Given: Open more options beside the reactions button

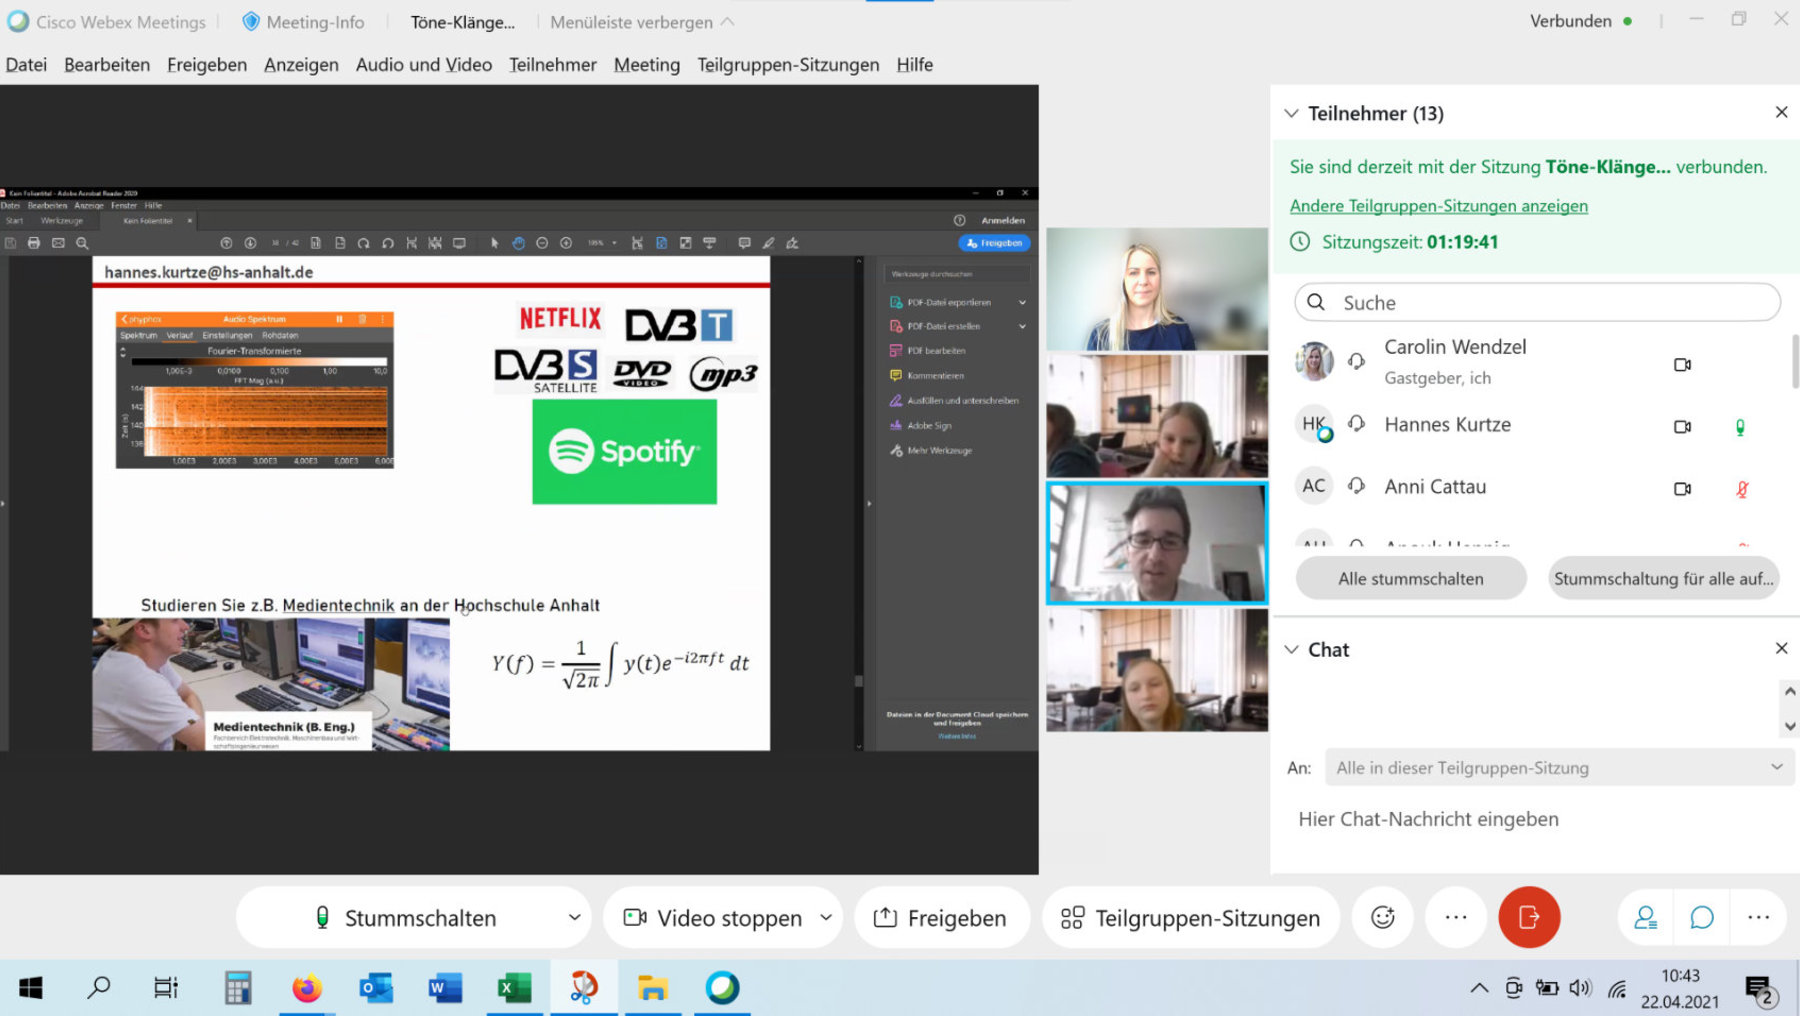Looking at the screenshot, I should coord(1456,917).
